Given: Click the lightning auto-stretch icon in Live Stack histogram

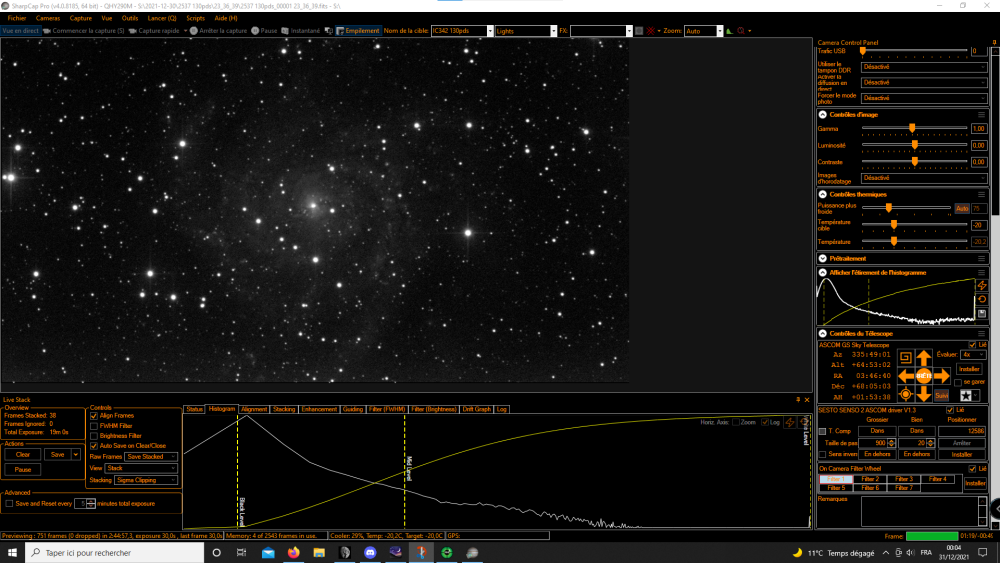Looking at the screenshot, I should tap(790, 422).
